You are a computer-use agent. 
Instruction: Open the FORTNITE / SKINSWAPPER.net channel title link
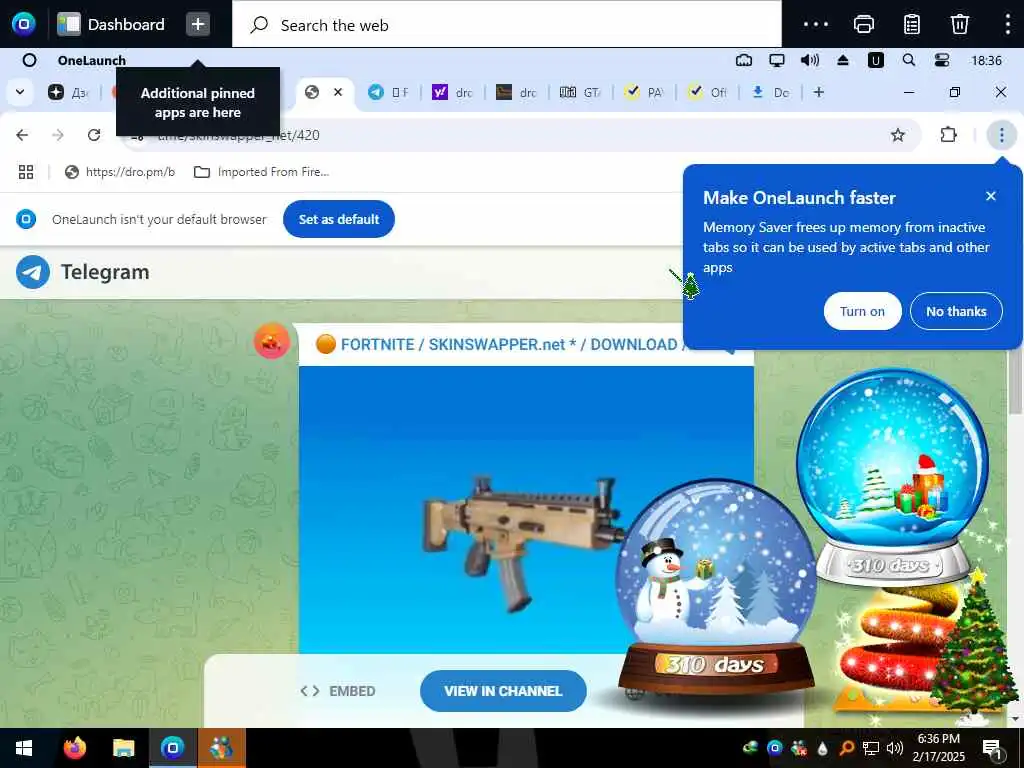click(x=513, y=344)
